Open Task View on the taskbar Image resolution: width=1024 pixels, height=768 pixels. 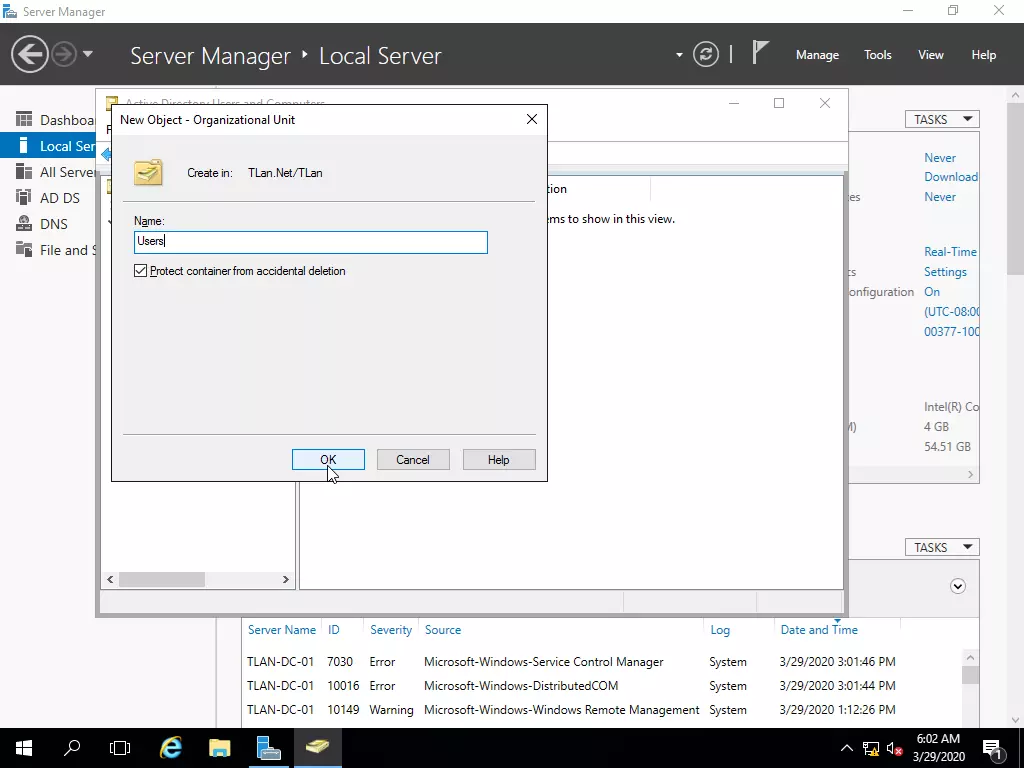click(x=120, y=748)
